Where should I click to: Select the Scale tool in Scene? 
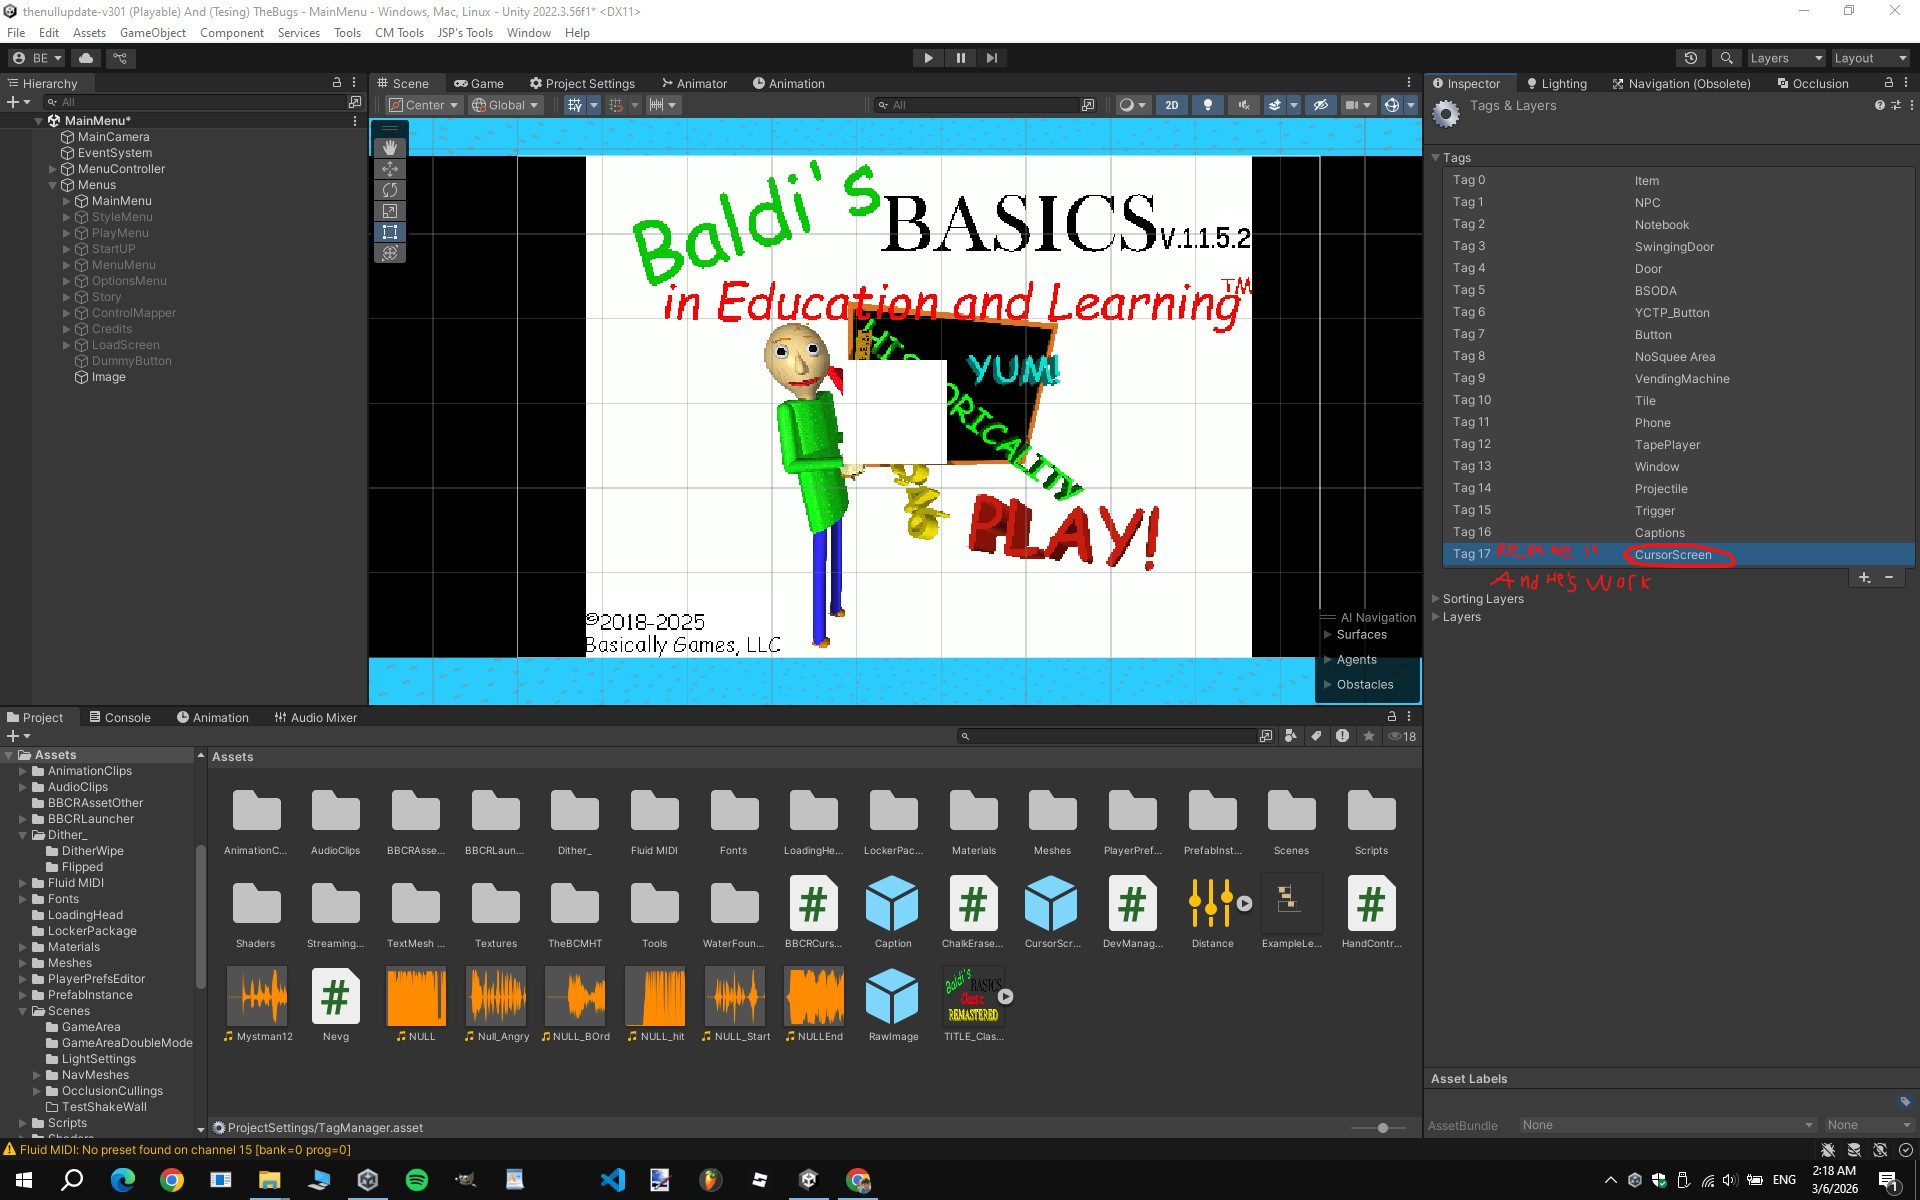390,211
